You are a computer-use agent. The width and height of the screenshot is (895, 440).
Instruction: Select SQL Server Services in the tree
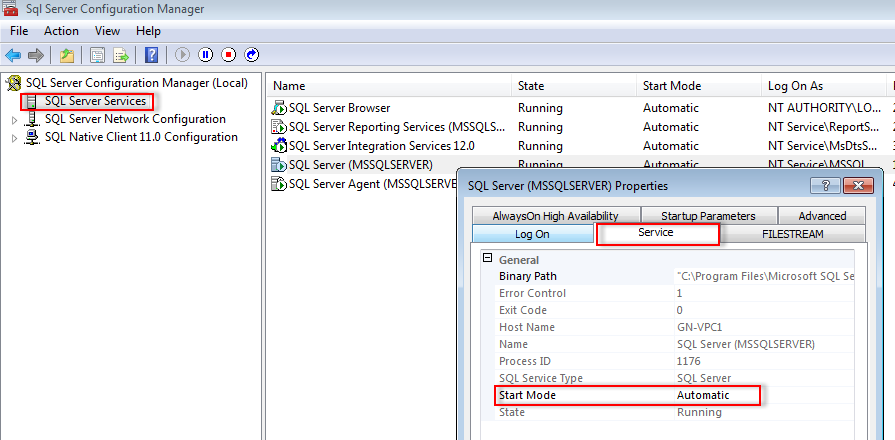click(95, 102)
